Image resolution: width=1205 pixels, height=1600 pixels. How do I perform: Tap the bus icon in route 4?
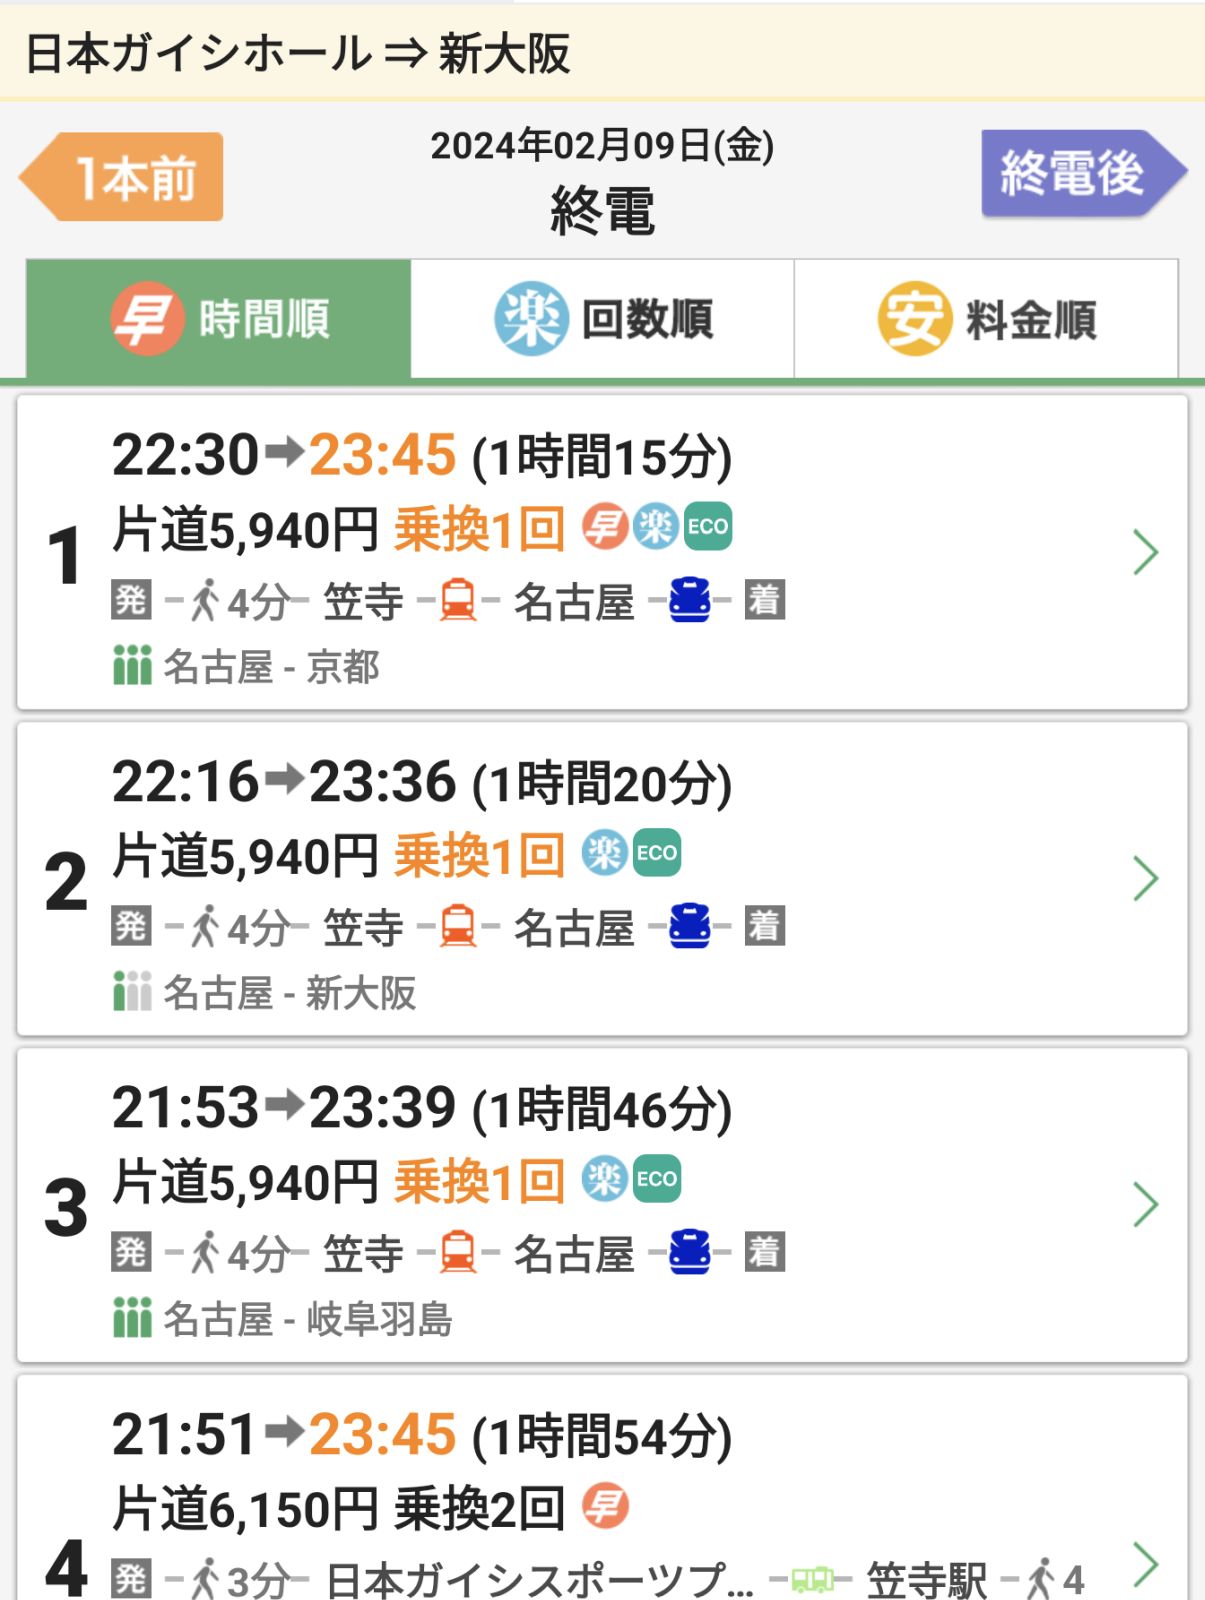pyautogui.click(x=811, y=1580)
